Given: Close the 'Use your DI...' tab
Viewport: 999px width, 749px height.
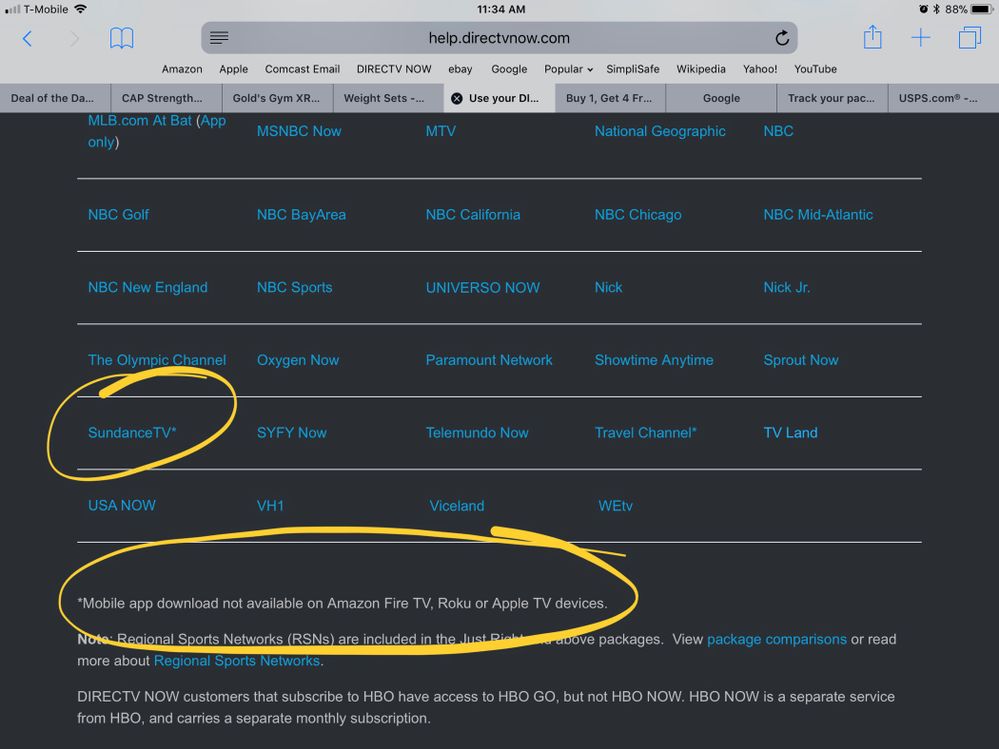Looking at the screenshot, I should [x=456, y=98].
